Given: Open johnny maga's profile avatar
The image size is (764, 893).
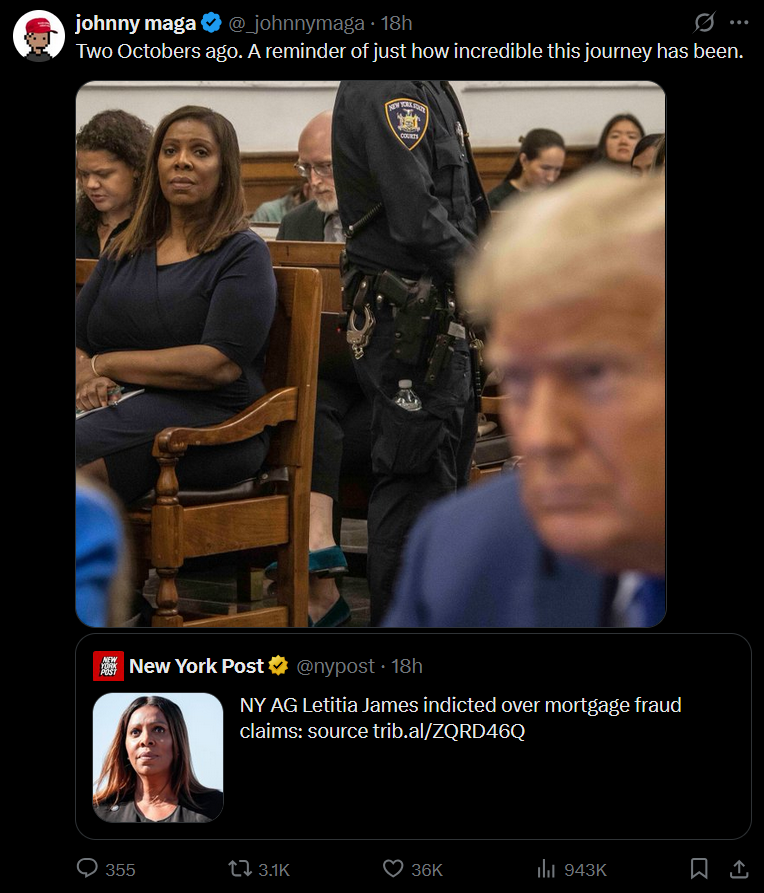Looking at the screenshot, I should pos(39,35).
